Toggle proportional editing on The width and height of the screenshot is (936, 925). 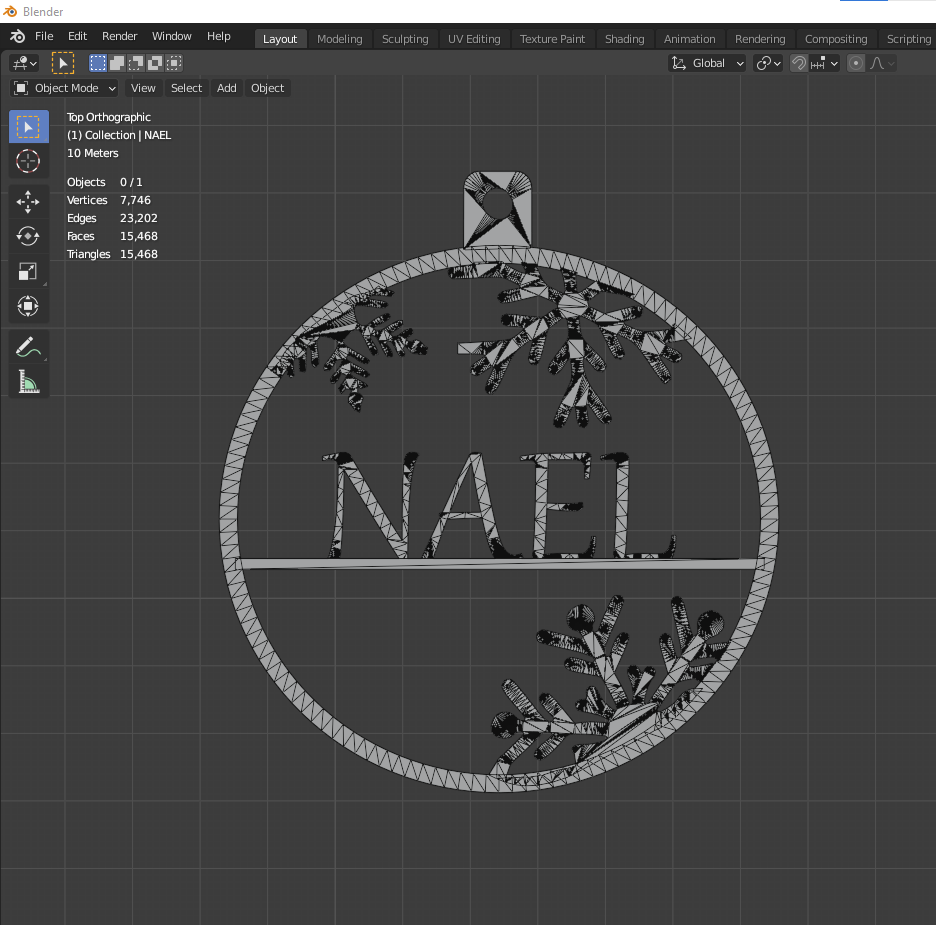pos(855,63)
